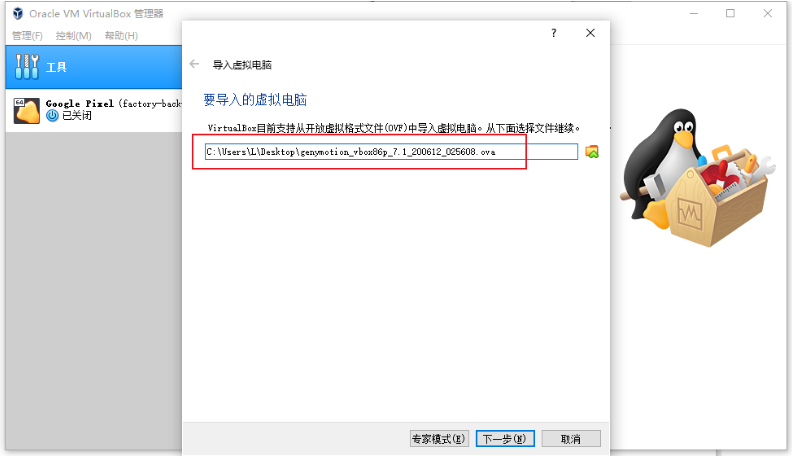Click the 专家模式(E) button

439,438
